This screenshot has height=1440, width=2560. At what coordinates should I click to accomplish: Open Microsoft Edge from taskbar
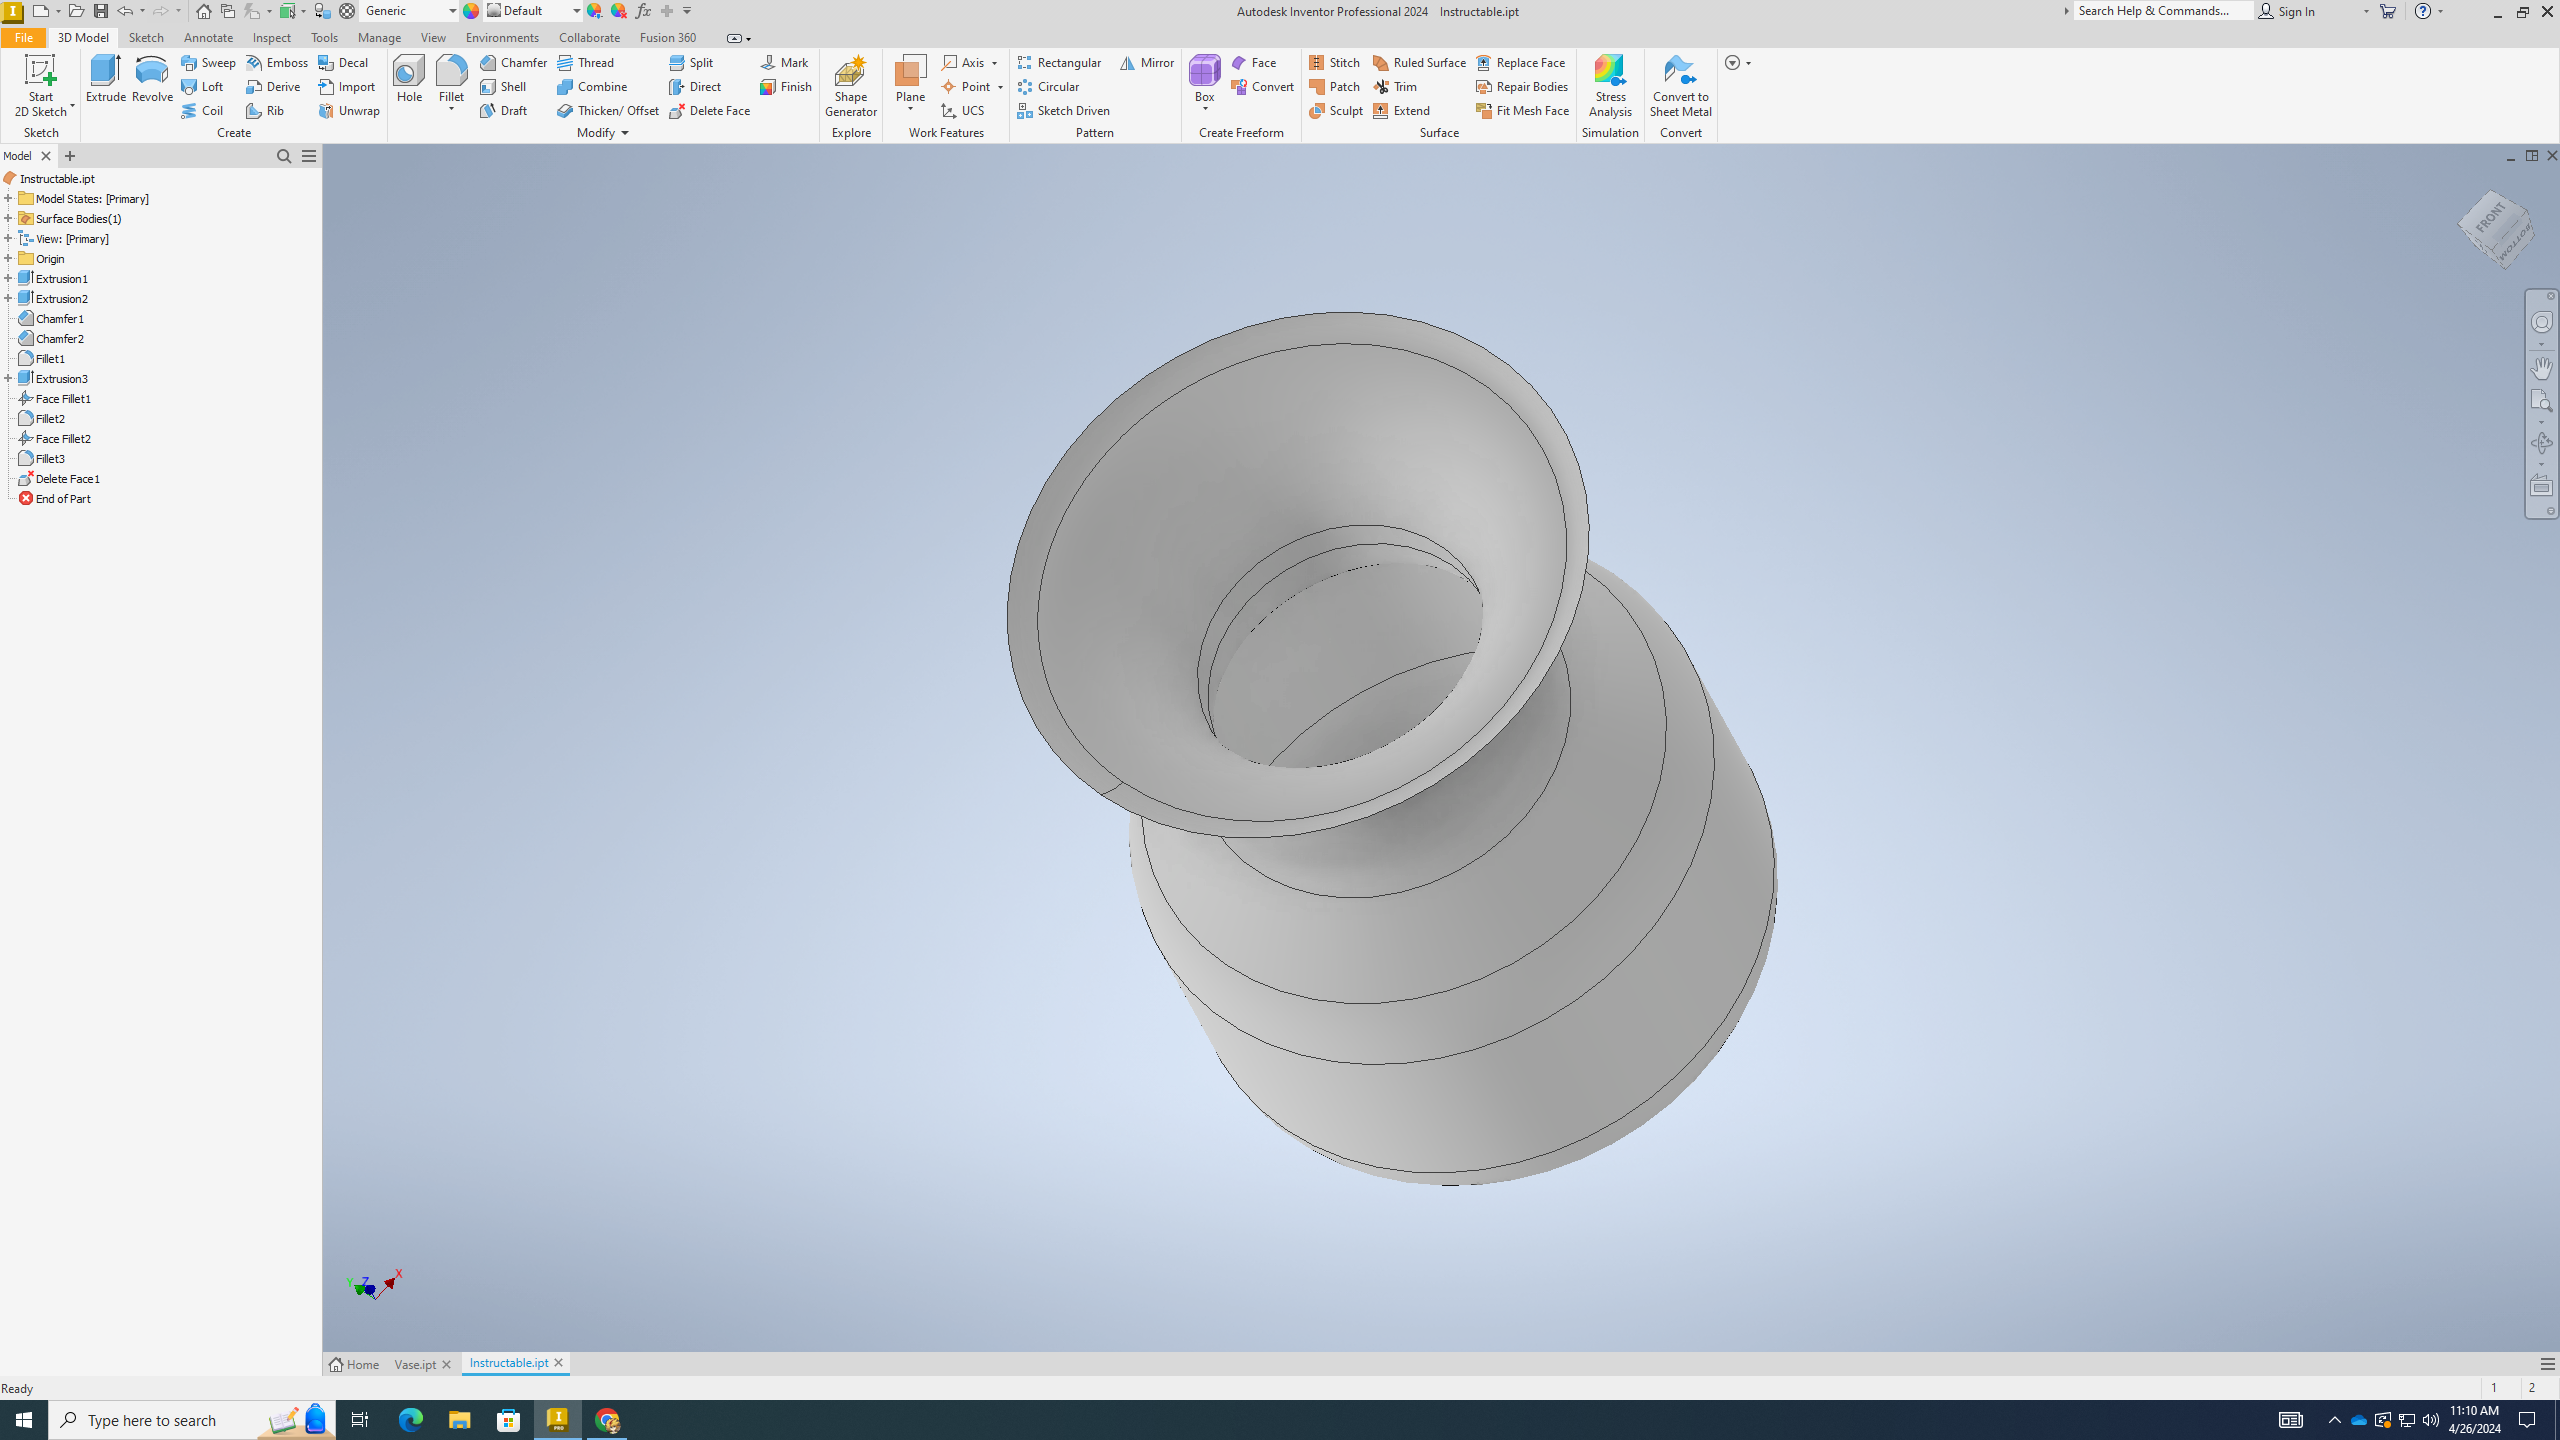coord(410,1420)
